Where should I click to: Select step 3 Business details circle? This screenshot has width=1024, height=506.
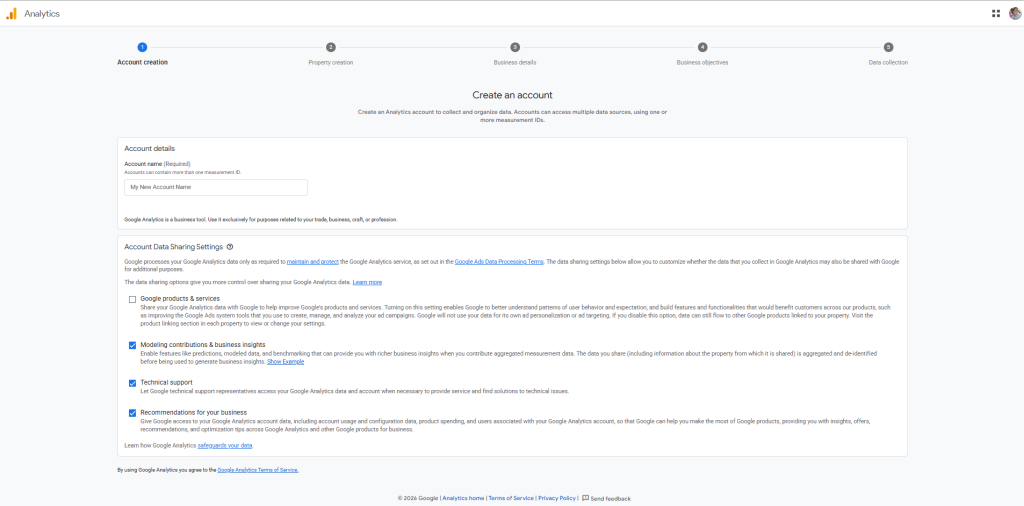point(515,47)
